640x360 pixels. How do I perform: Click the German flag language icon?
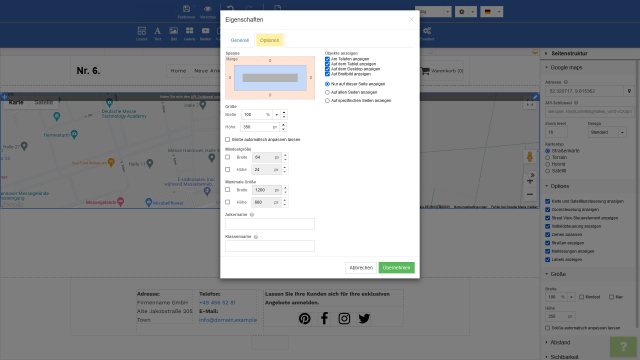[x=488, y=12]
